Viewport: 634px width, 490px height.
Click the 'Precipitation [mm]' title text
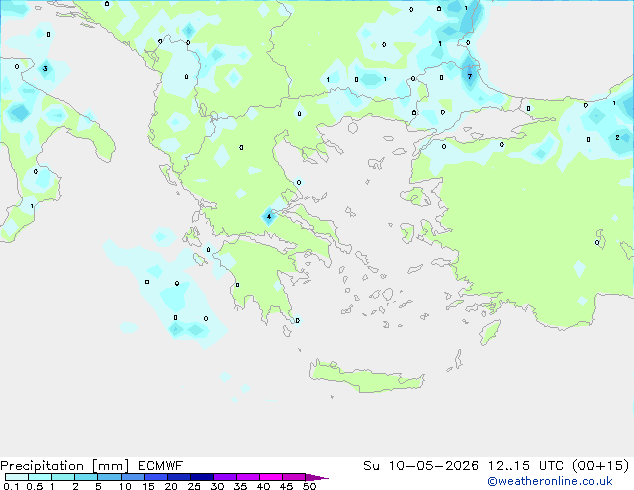(65, 466)
